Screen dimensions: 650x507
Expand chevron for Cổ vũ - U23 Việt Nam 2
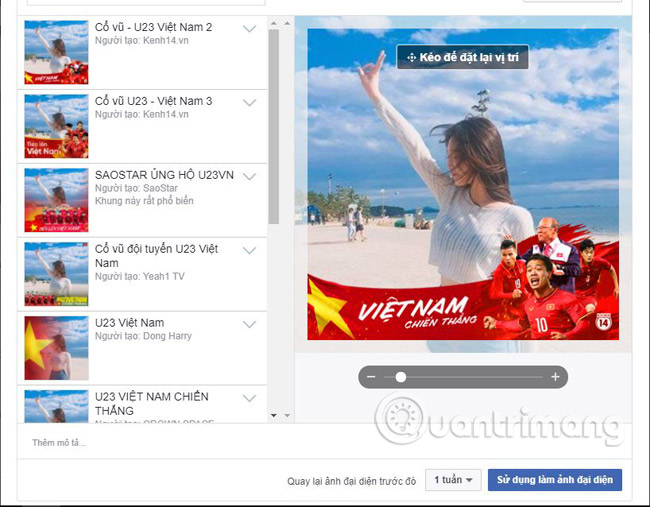[x=249, y=29]
